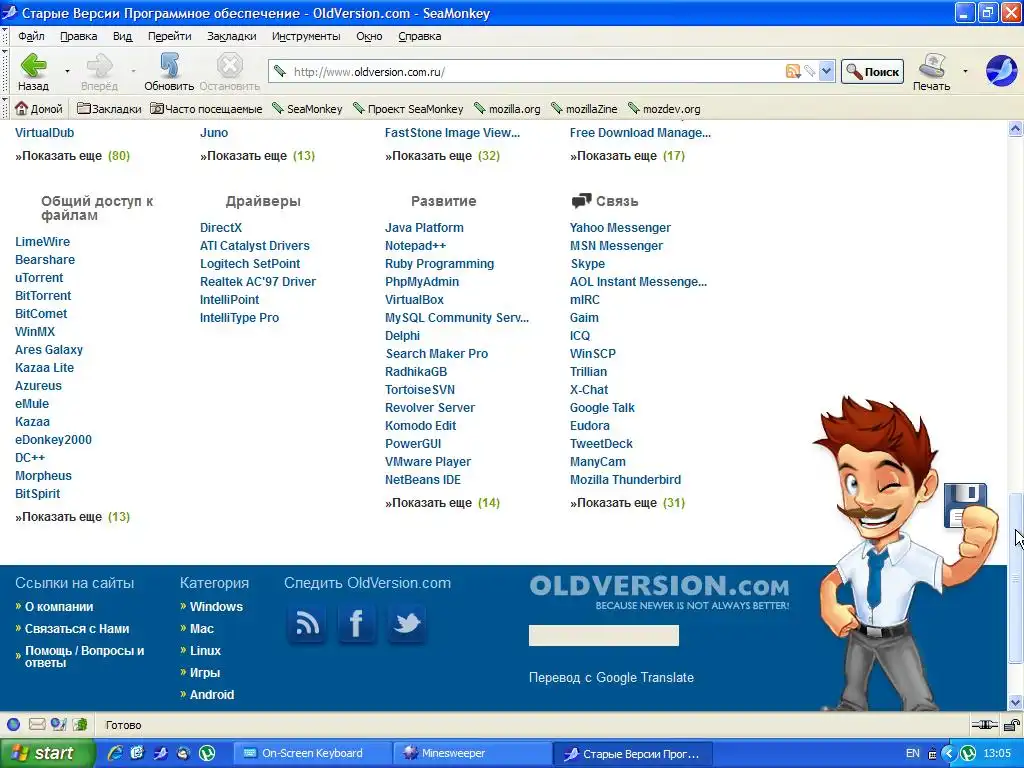Open the Вид menu
This screenshot has height=768, width=1024.
tap(122, 37)
